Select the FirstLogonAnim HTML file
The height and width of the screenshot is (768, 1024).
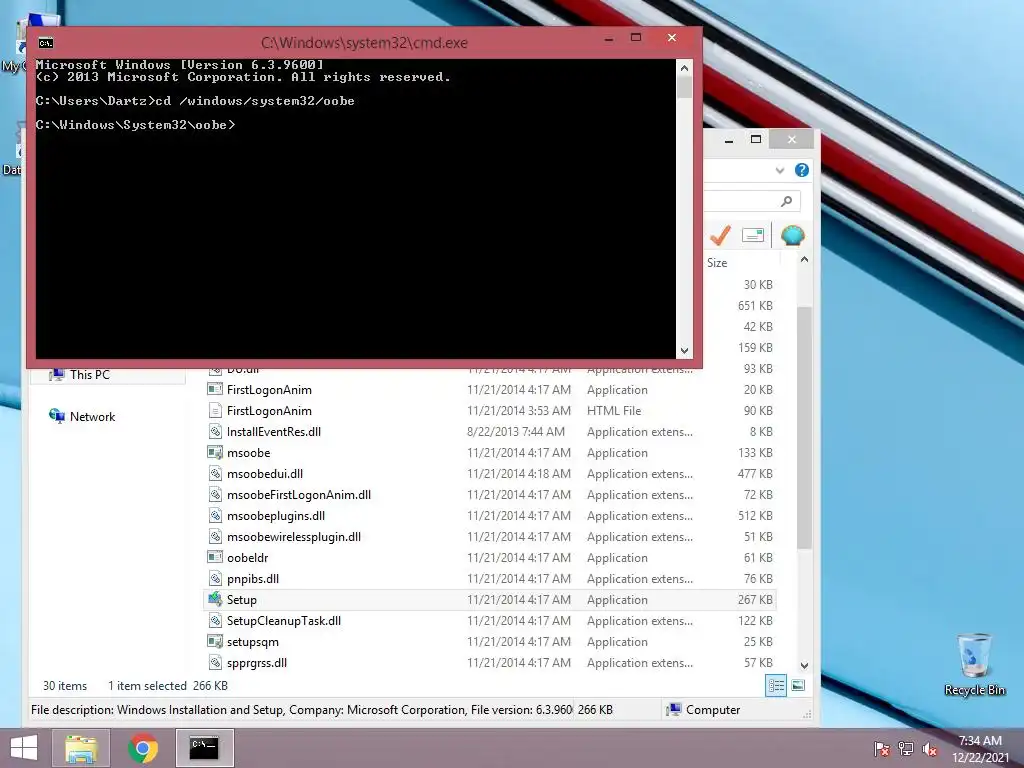tap(490, 411)
